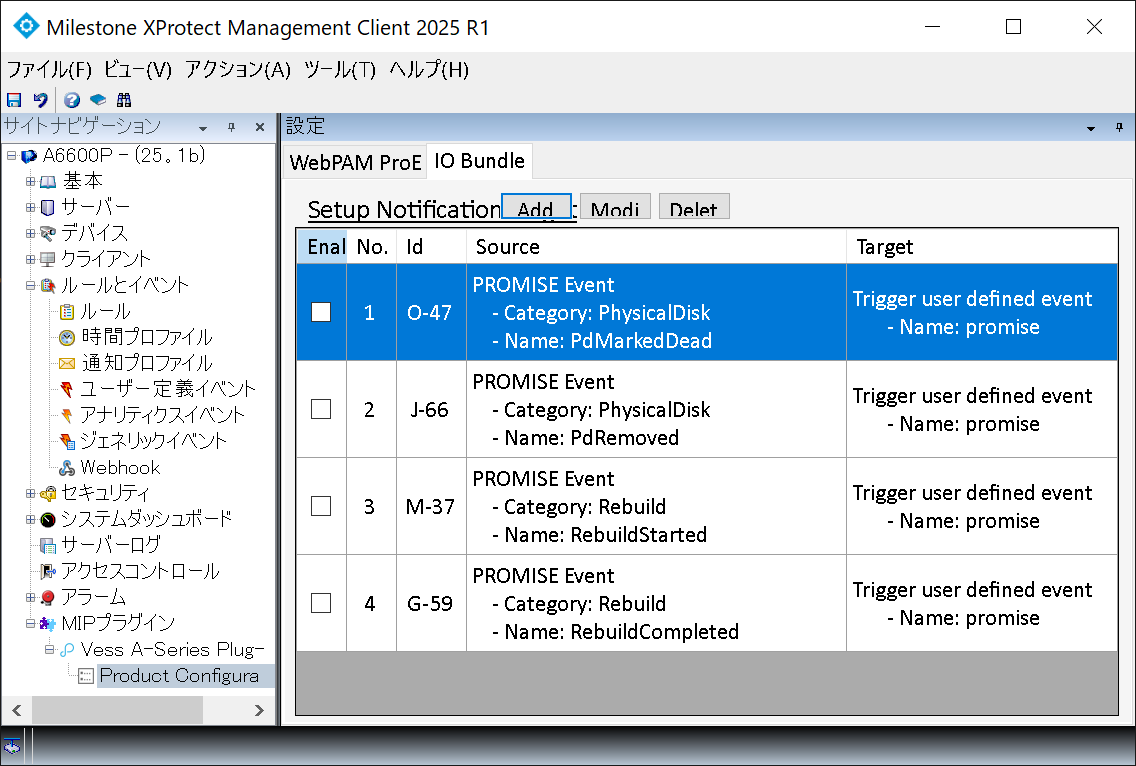
Task: Enable notification 2 PdRemoved checkbox
Action: click(x=321, y=409)
